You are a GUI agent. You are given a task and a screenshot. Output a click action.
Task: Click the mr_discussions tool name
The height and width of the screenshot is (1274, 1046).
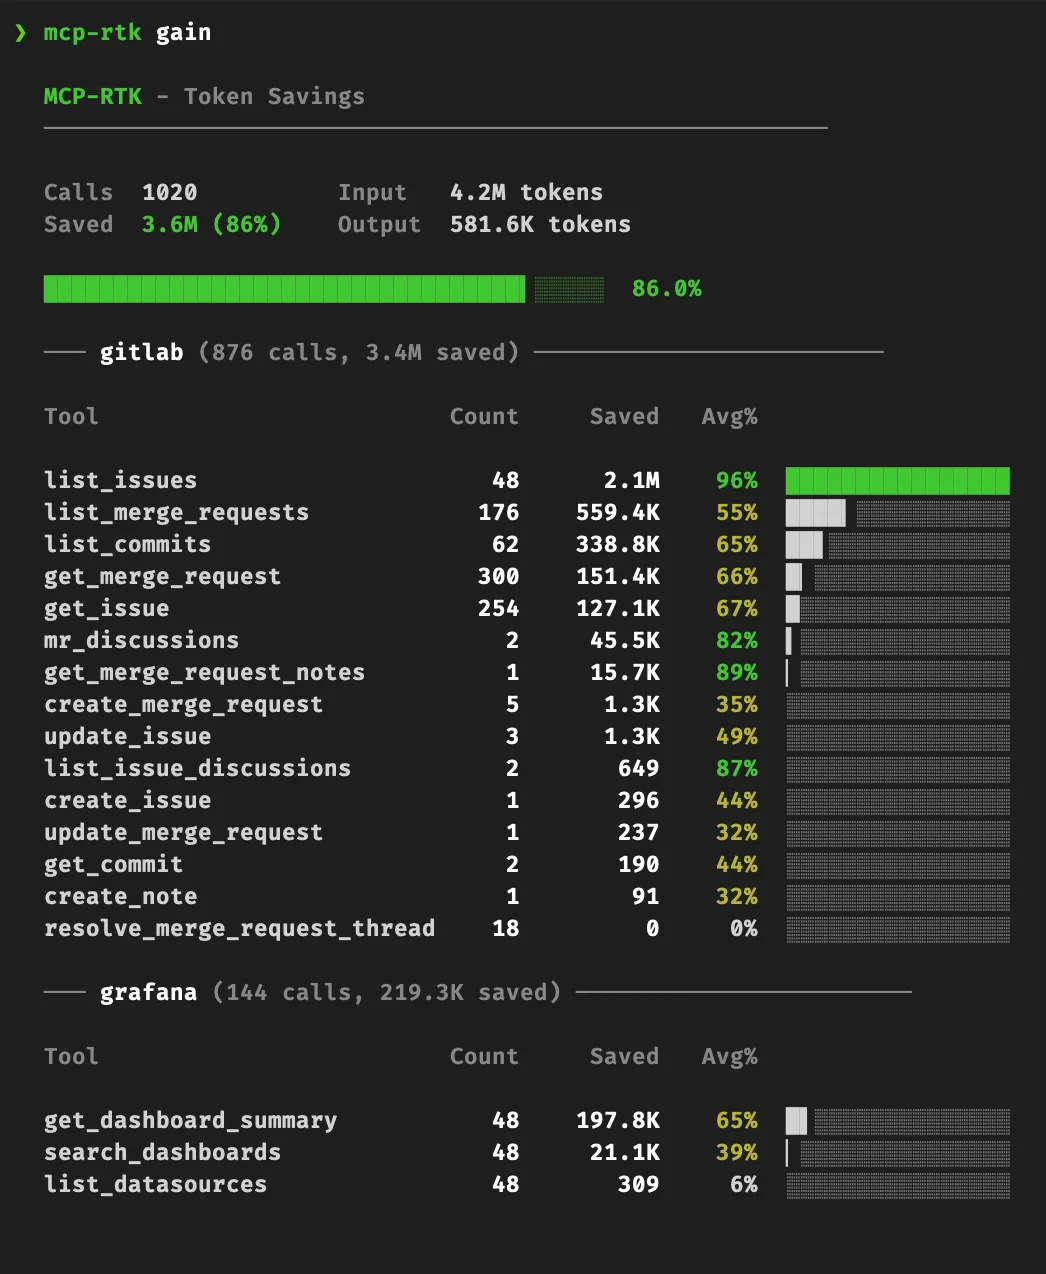pyautogui.click(x=141, y=640)
